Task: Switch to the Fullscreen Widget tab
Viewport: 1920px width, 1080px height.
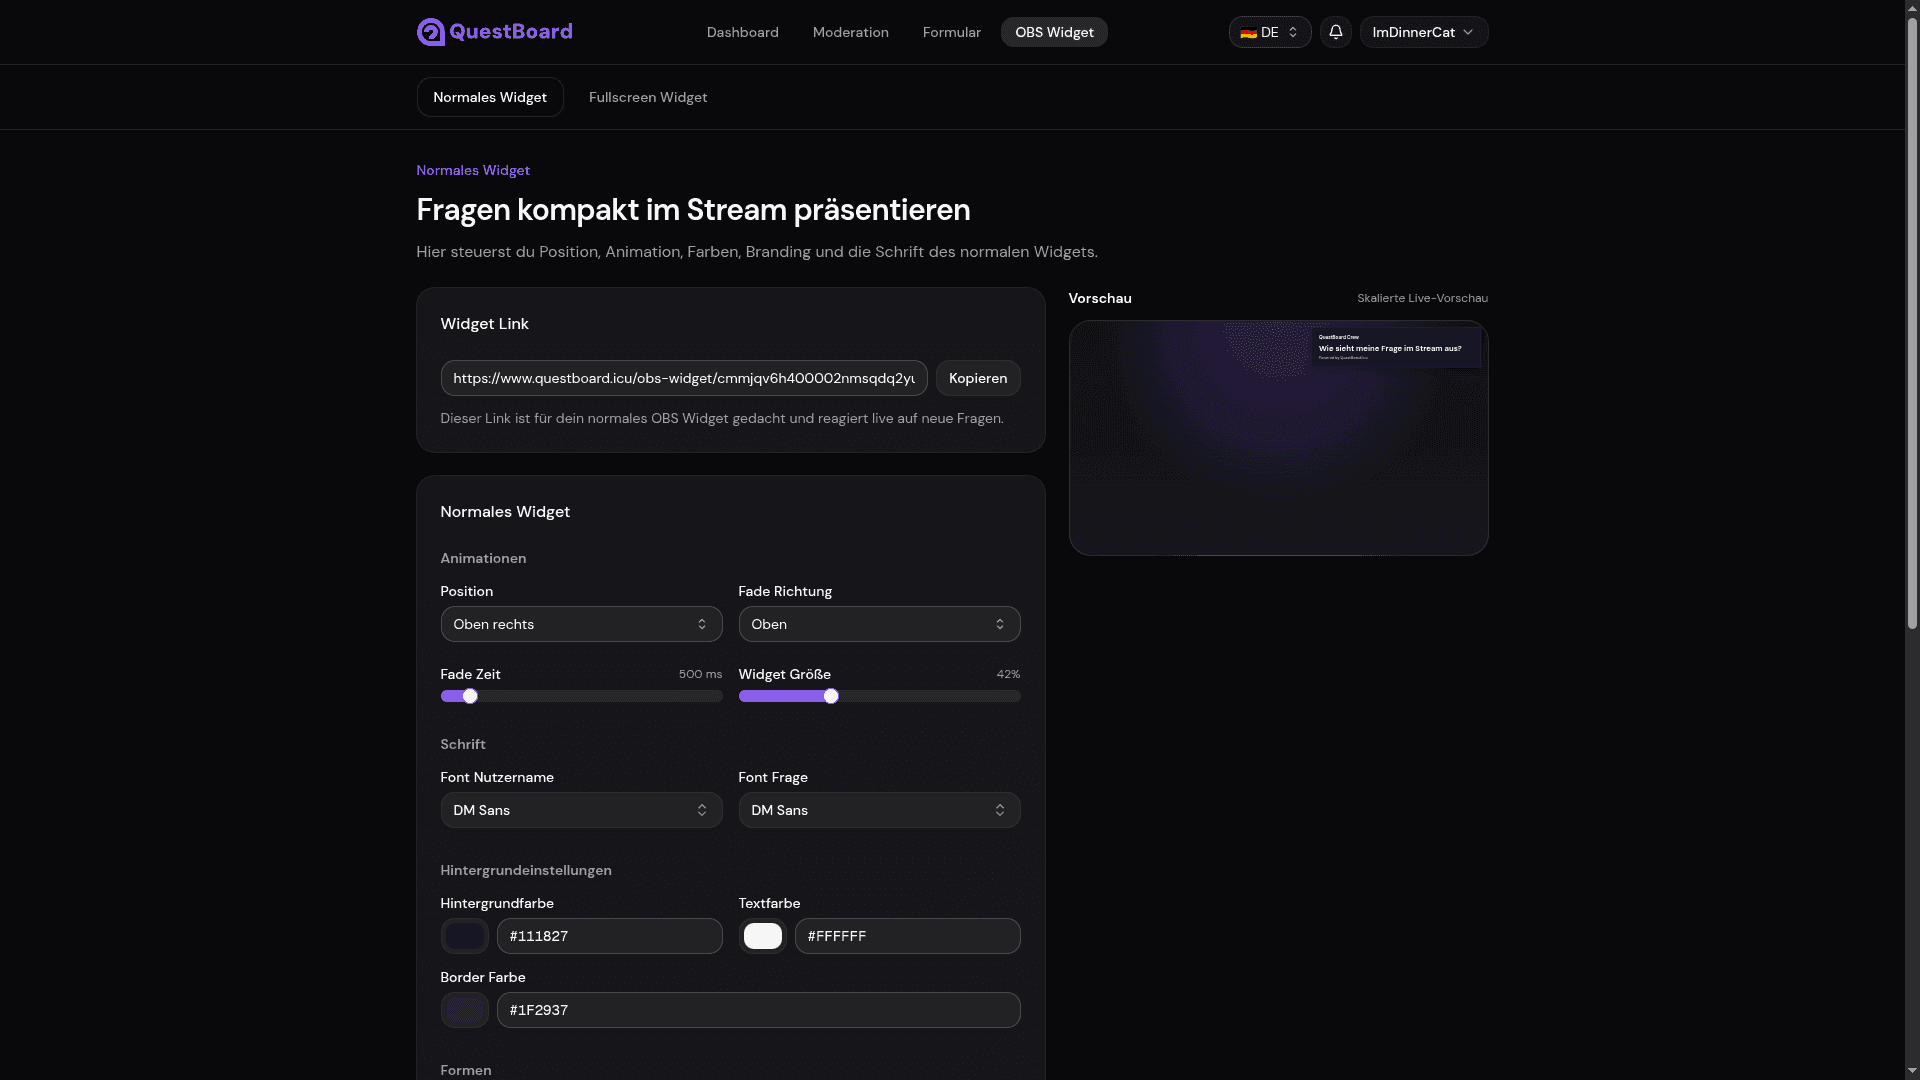Action: tap(648, 97)
